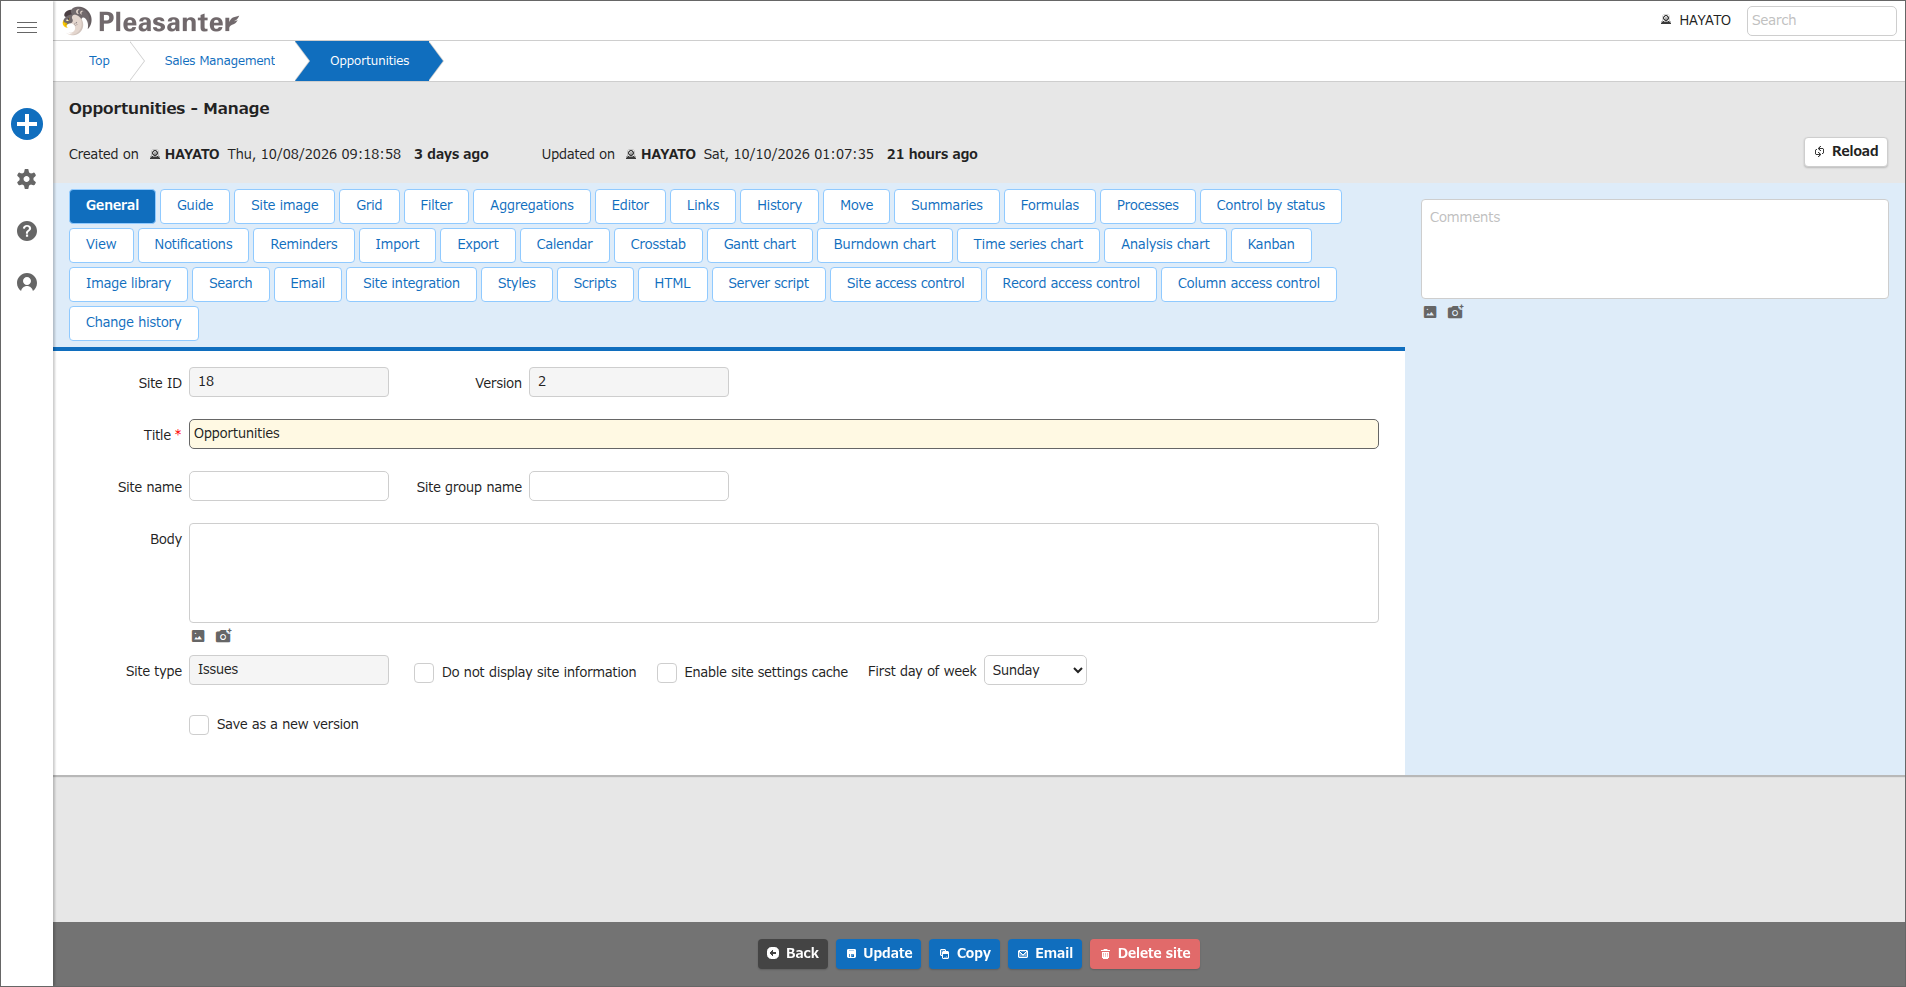Open Record access control tab
The image size is (1906, 987).
click(x=1071, y=284)
